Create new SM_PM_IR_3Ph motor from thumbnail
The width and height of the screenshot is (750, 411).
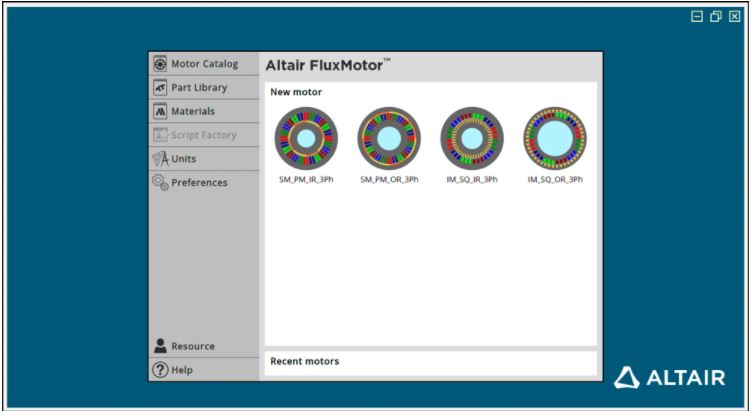click(306, 139)
